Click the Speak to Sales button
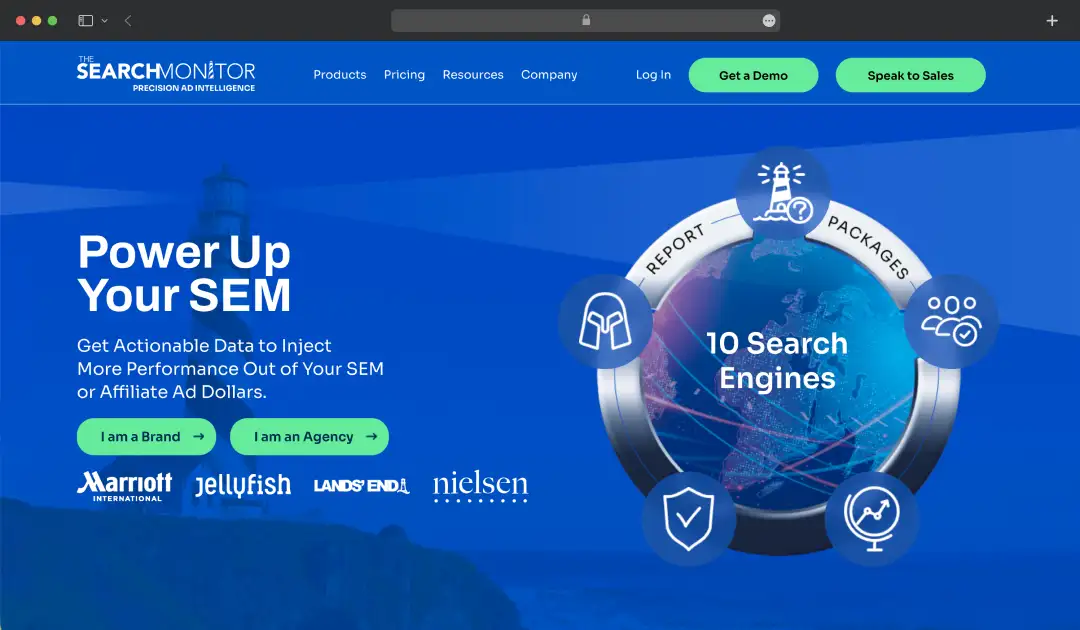Screen dimensions: 1080x630 pyautogui.click(x=911, y=75)
